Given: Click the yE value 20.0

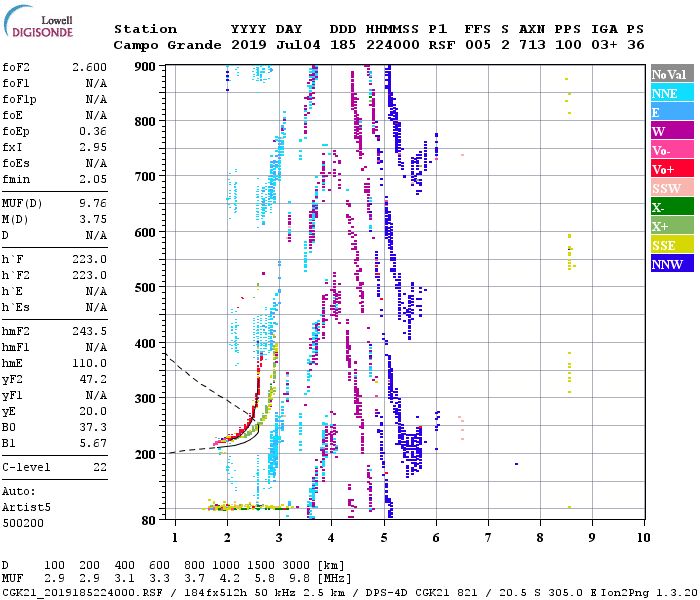Looking at the screenshot, I should pyautogui.click(x=93, y=411).
